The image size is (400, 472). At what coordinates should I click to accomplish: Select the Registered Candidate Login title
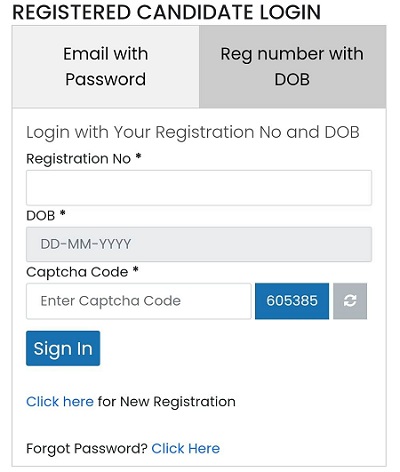[x=166, y=12]
